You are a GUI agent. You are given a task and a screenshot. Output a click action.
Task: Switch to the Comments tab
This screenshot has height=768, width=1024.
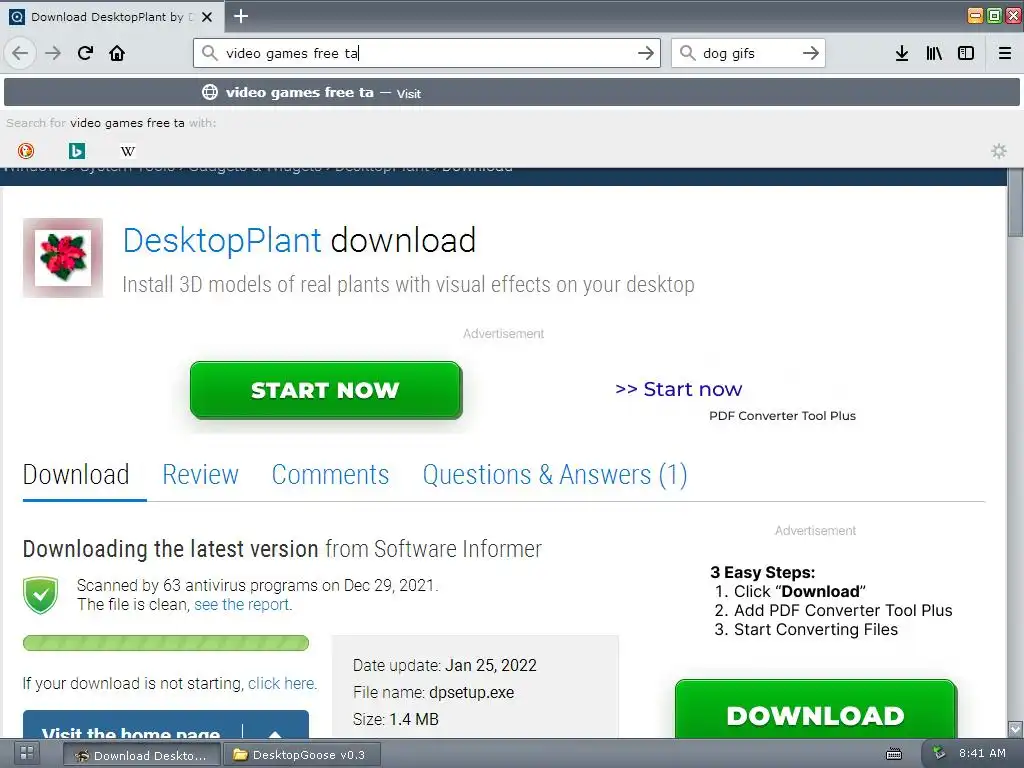coord(330,475)
